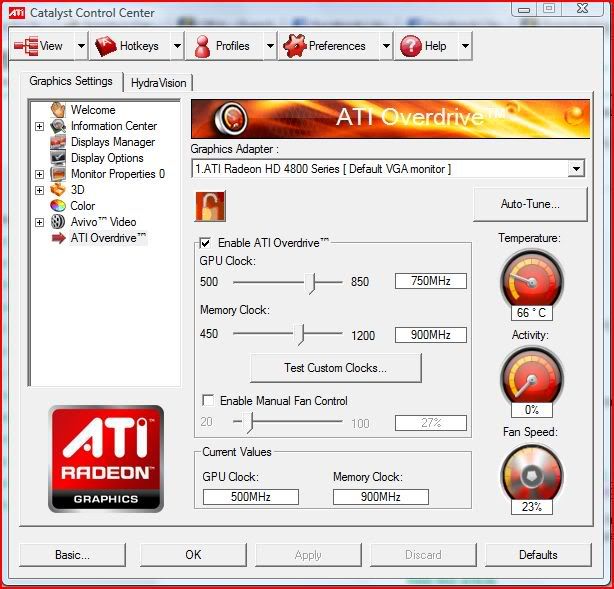This screenshot has height=589, width=614.
Task: Select Color in the tree
Action: 83,206
